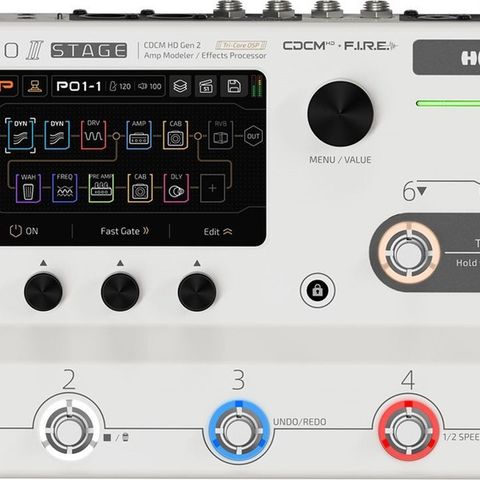Tap footswitch 3 UNDO/REDO

coord(239,431)
